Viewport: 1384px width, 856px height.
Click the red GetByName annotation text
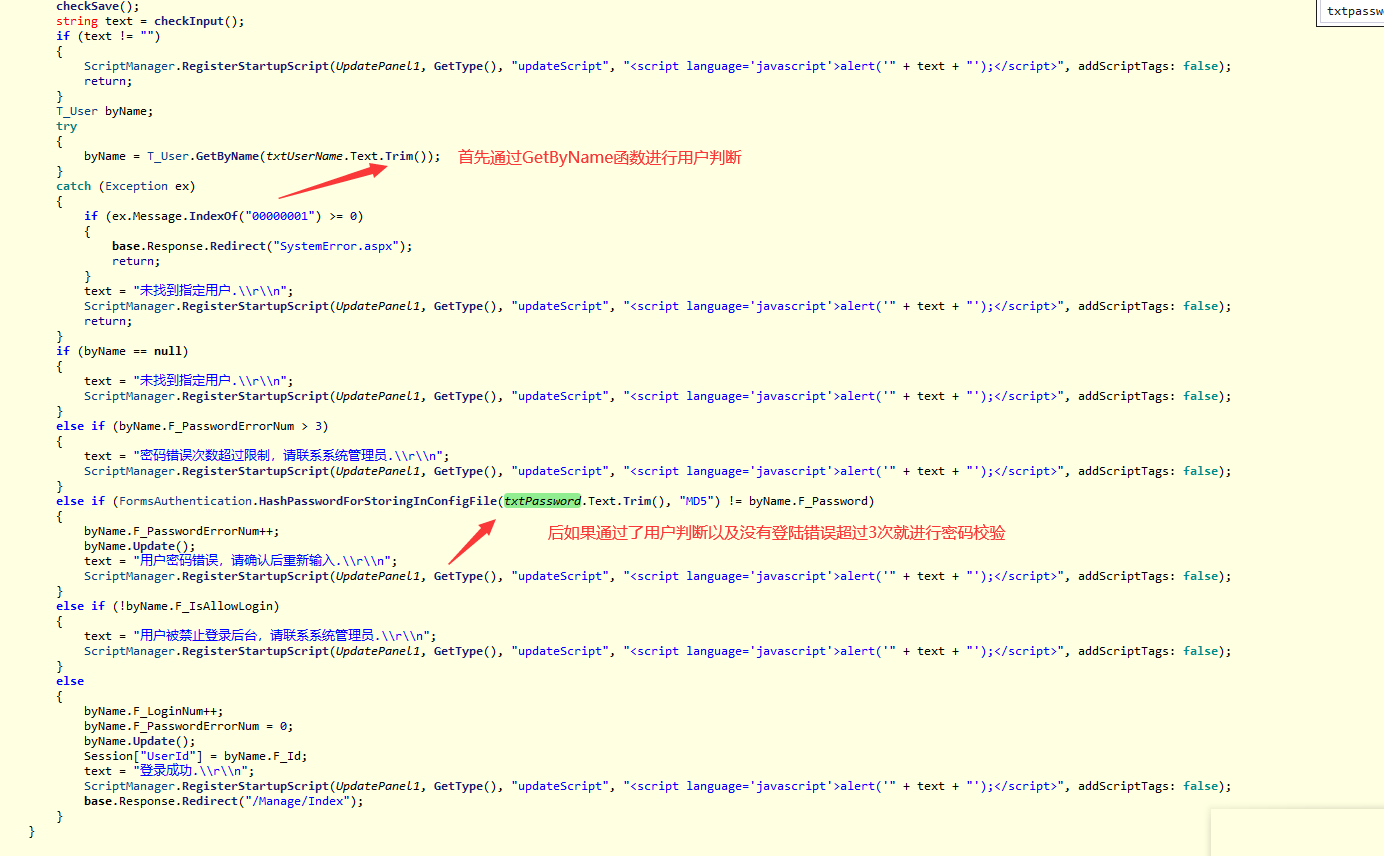coord(600,157)
